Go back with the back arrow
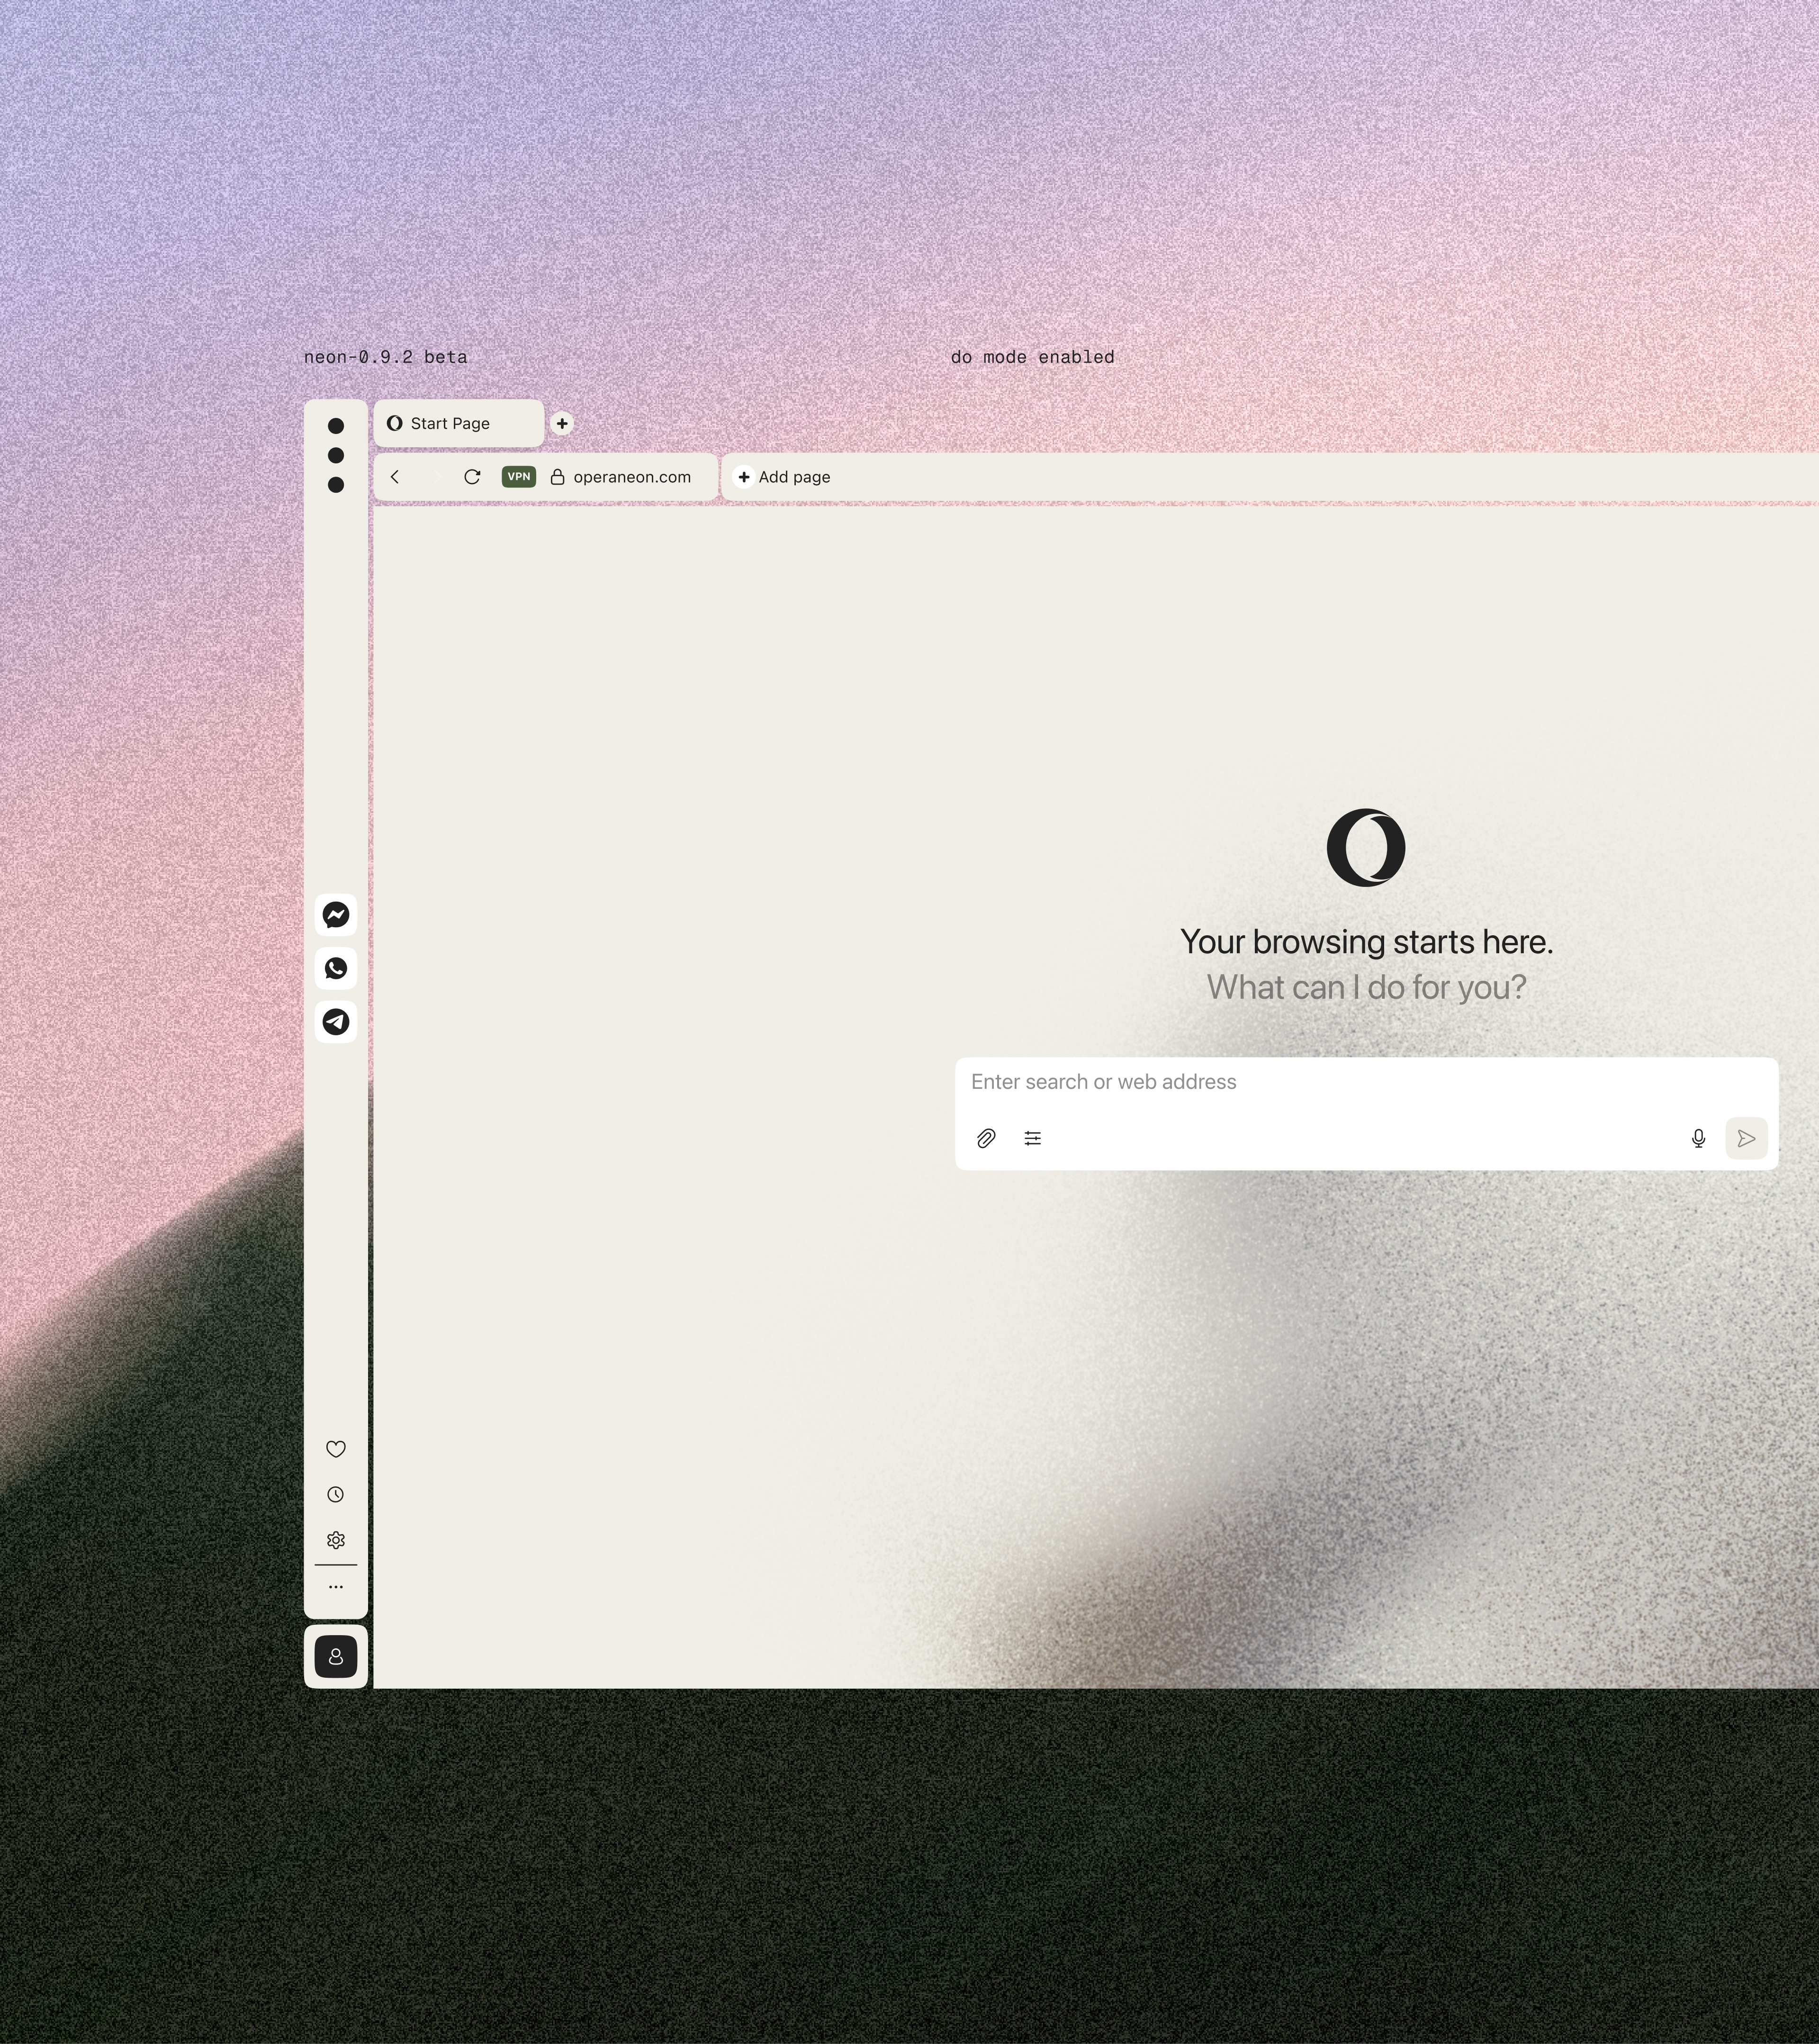This screenshot has height=2044, width=1819. (395, 477)
